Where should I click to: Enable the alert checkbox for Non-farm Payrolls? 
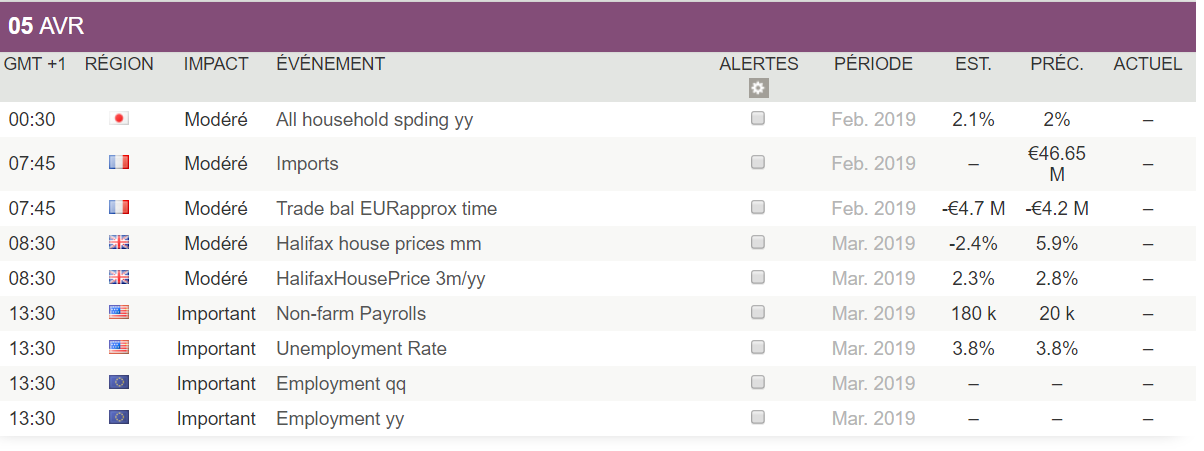758,312
